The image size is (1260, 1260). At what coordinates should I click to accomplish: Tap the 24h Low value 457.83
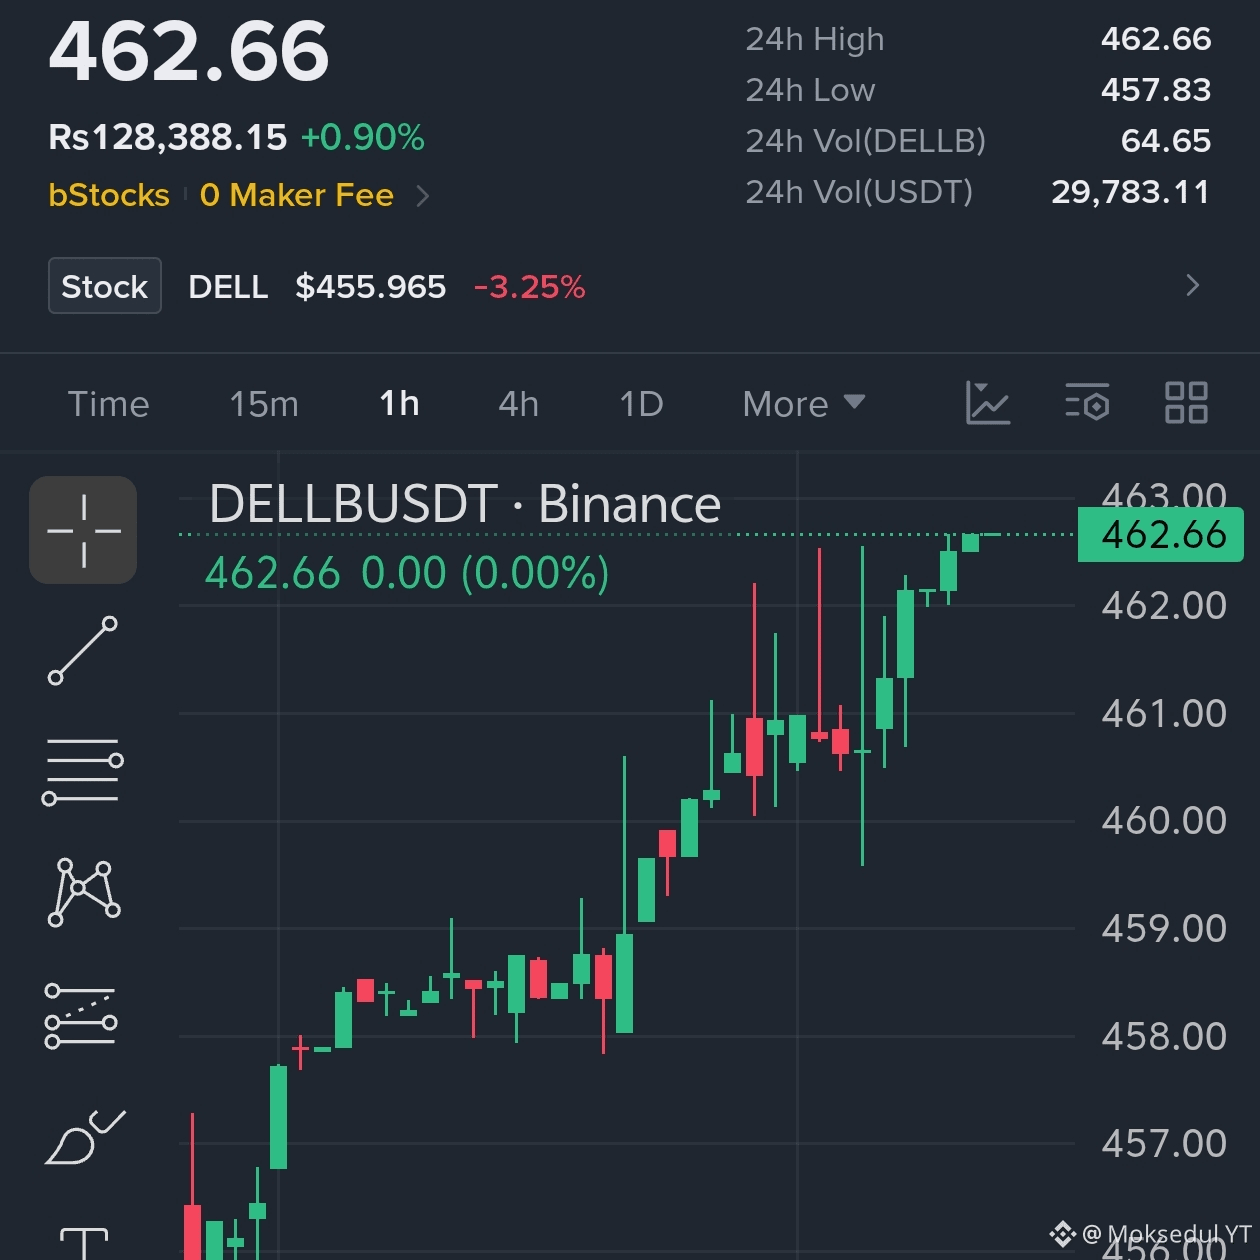(1156, 90)
